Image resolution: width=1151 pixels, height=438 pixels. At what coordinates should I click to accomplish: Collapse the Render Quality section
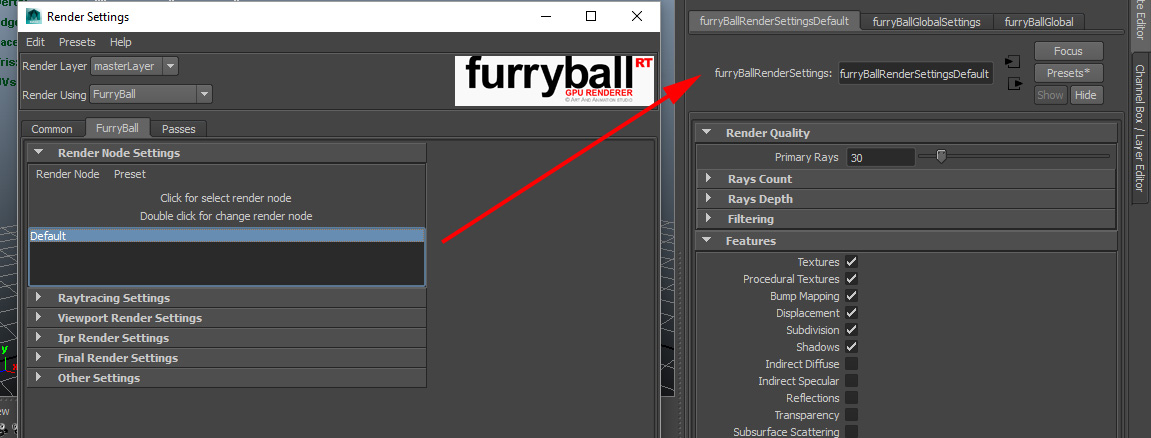906,133
